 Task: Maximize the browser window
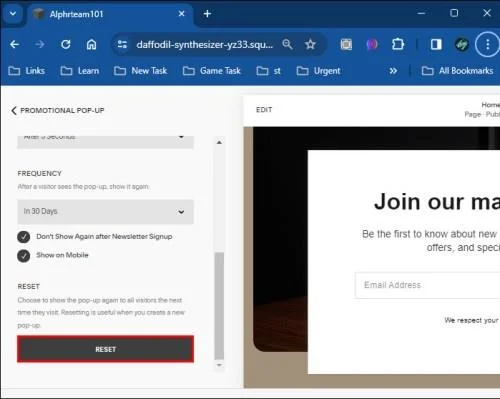click(x=454, y=13)
